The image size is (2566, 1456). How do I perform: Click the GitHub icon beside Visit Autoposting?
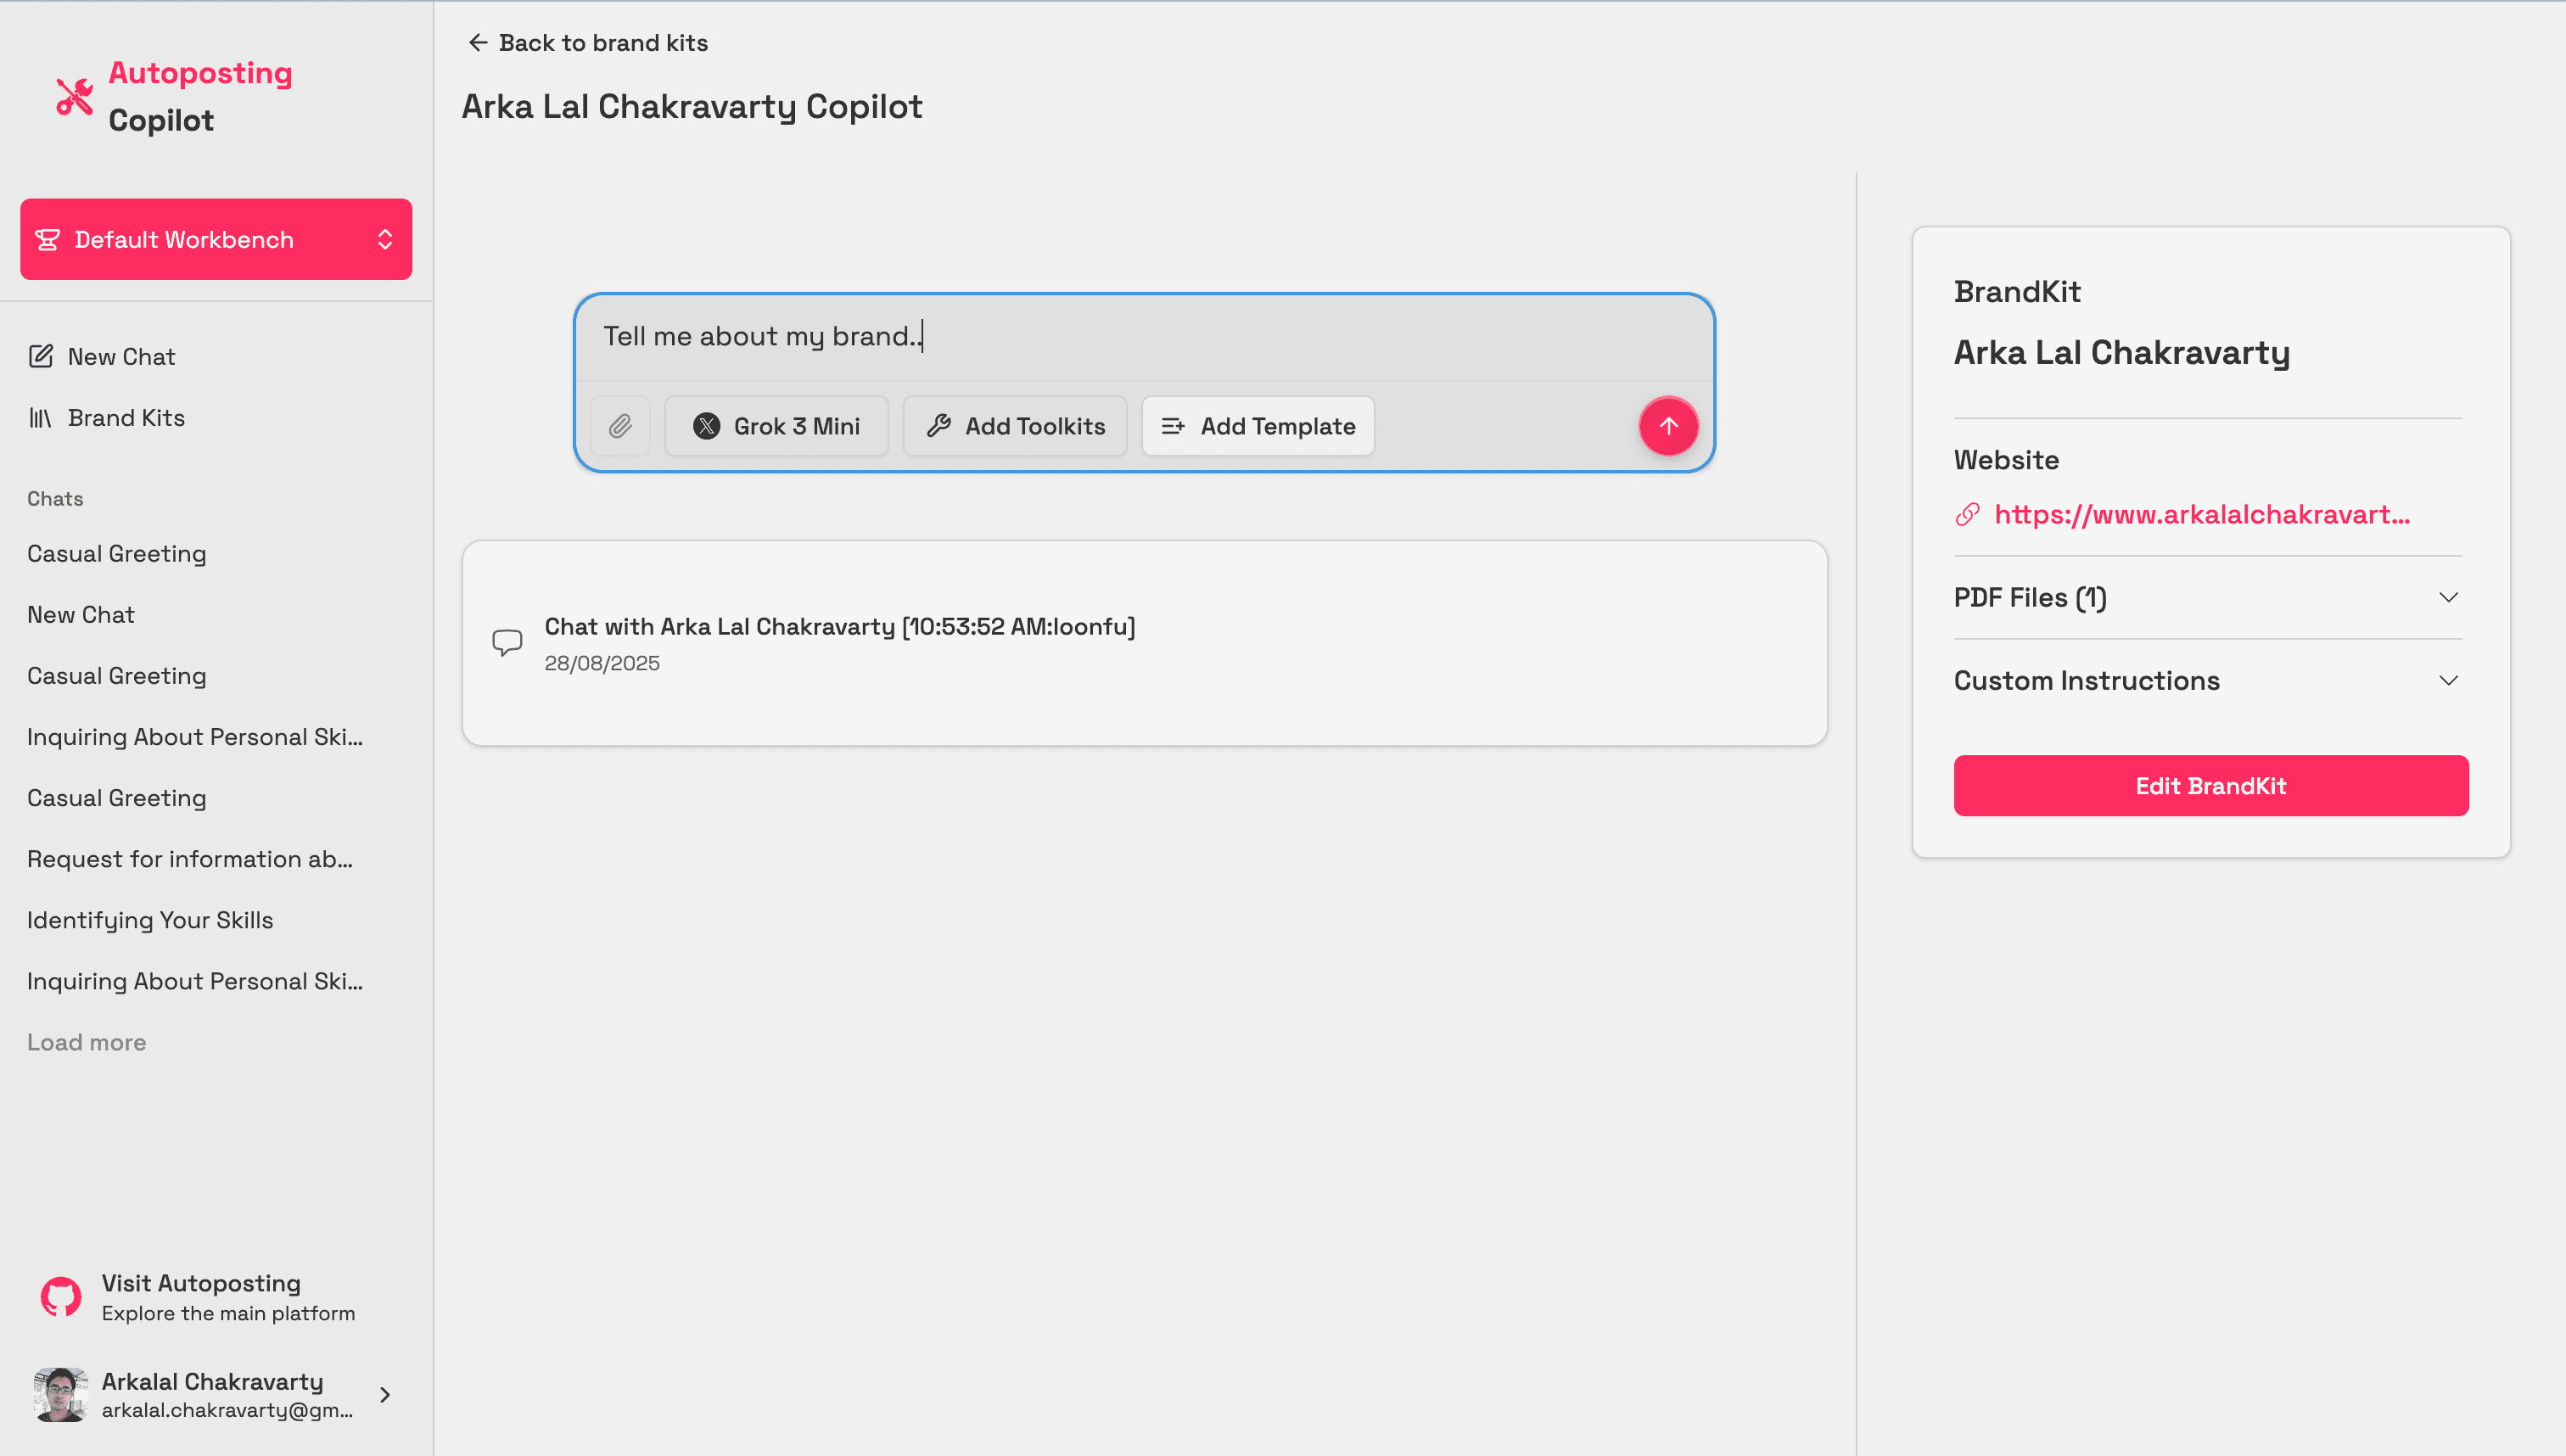coord(61,1297)
